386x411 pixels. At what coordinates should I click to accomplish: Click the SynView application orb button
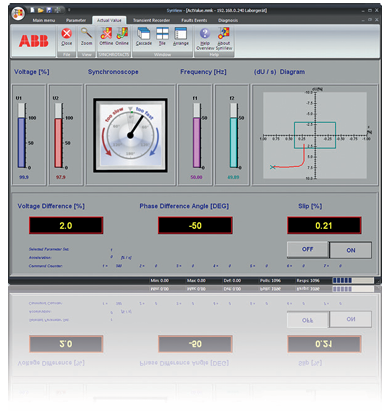coord(18,14)
